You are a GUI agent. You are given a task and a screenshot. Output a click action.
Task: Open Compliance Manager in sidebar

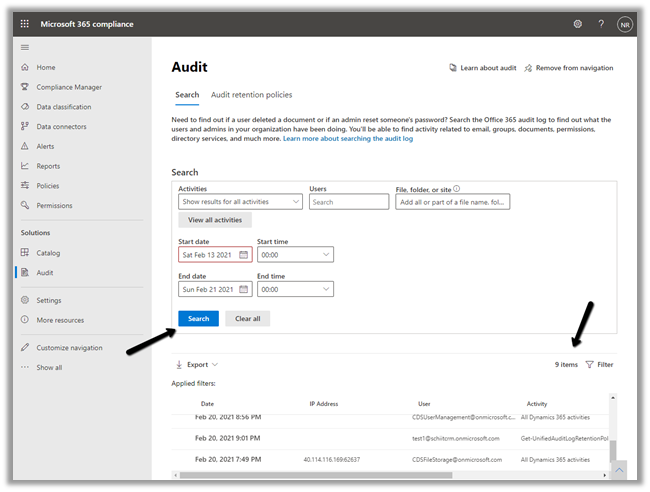pos(69,87)
